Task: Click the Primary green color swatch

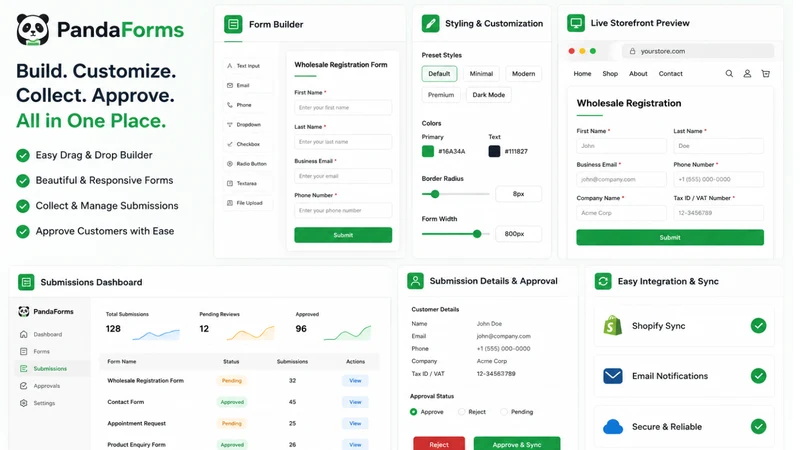Action: [x=428, y=151]
